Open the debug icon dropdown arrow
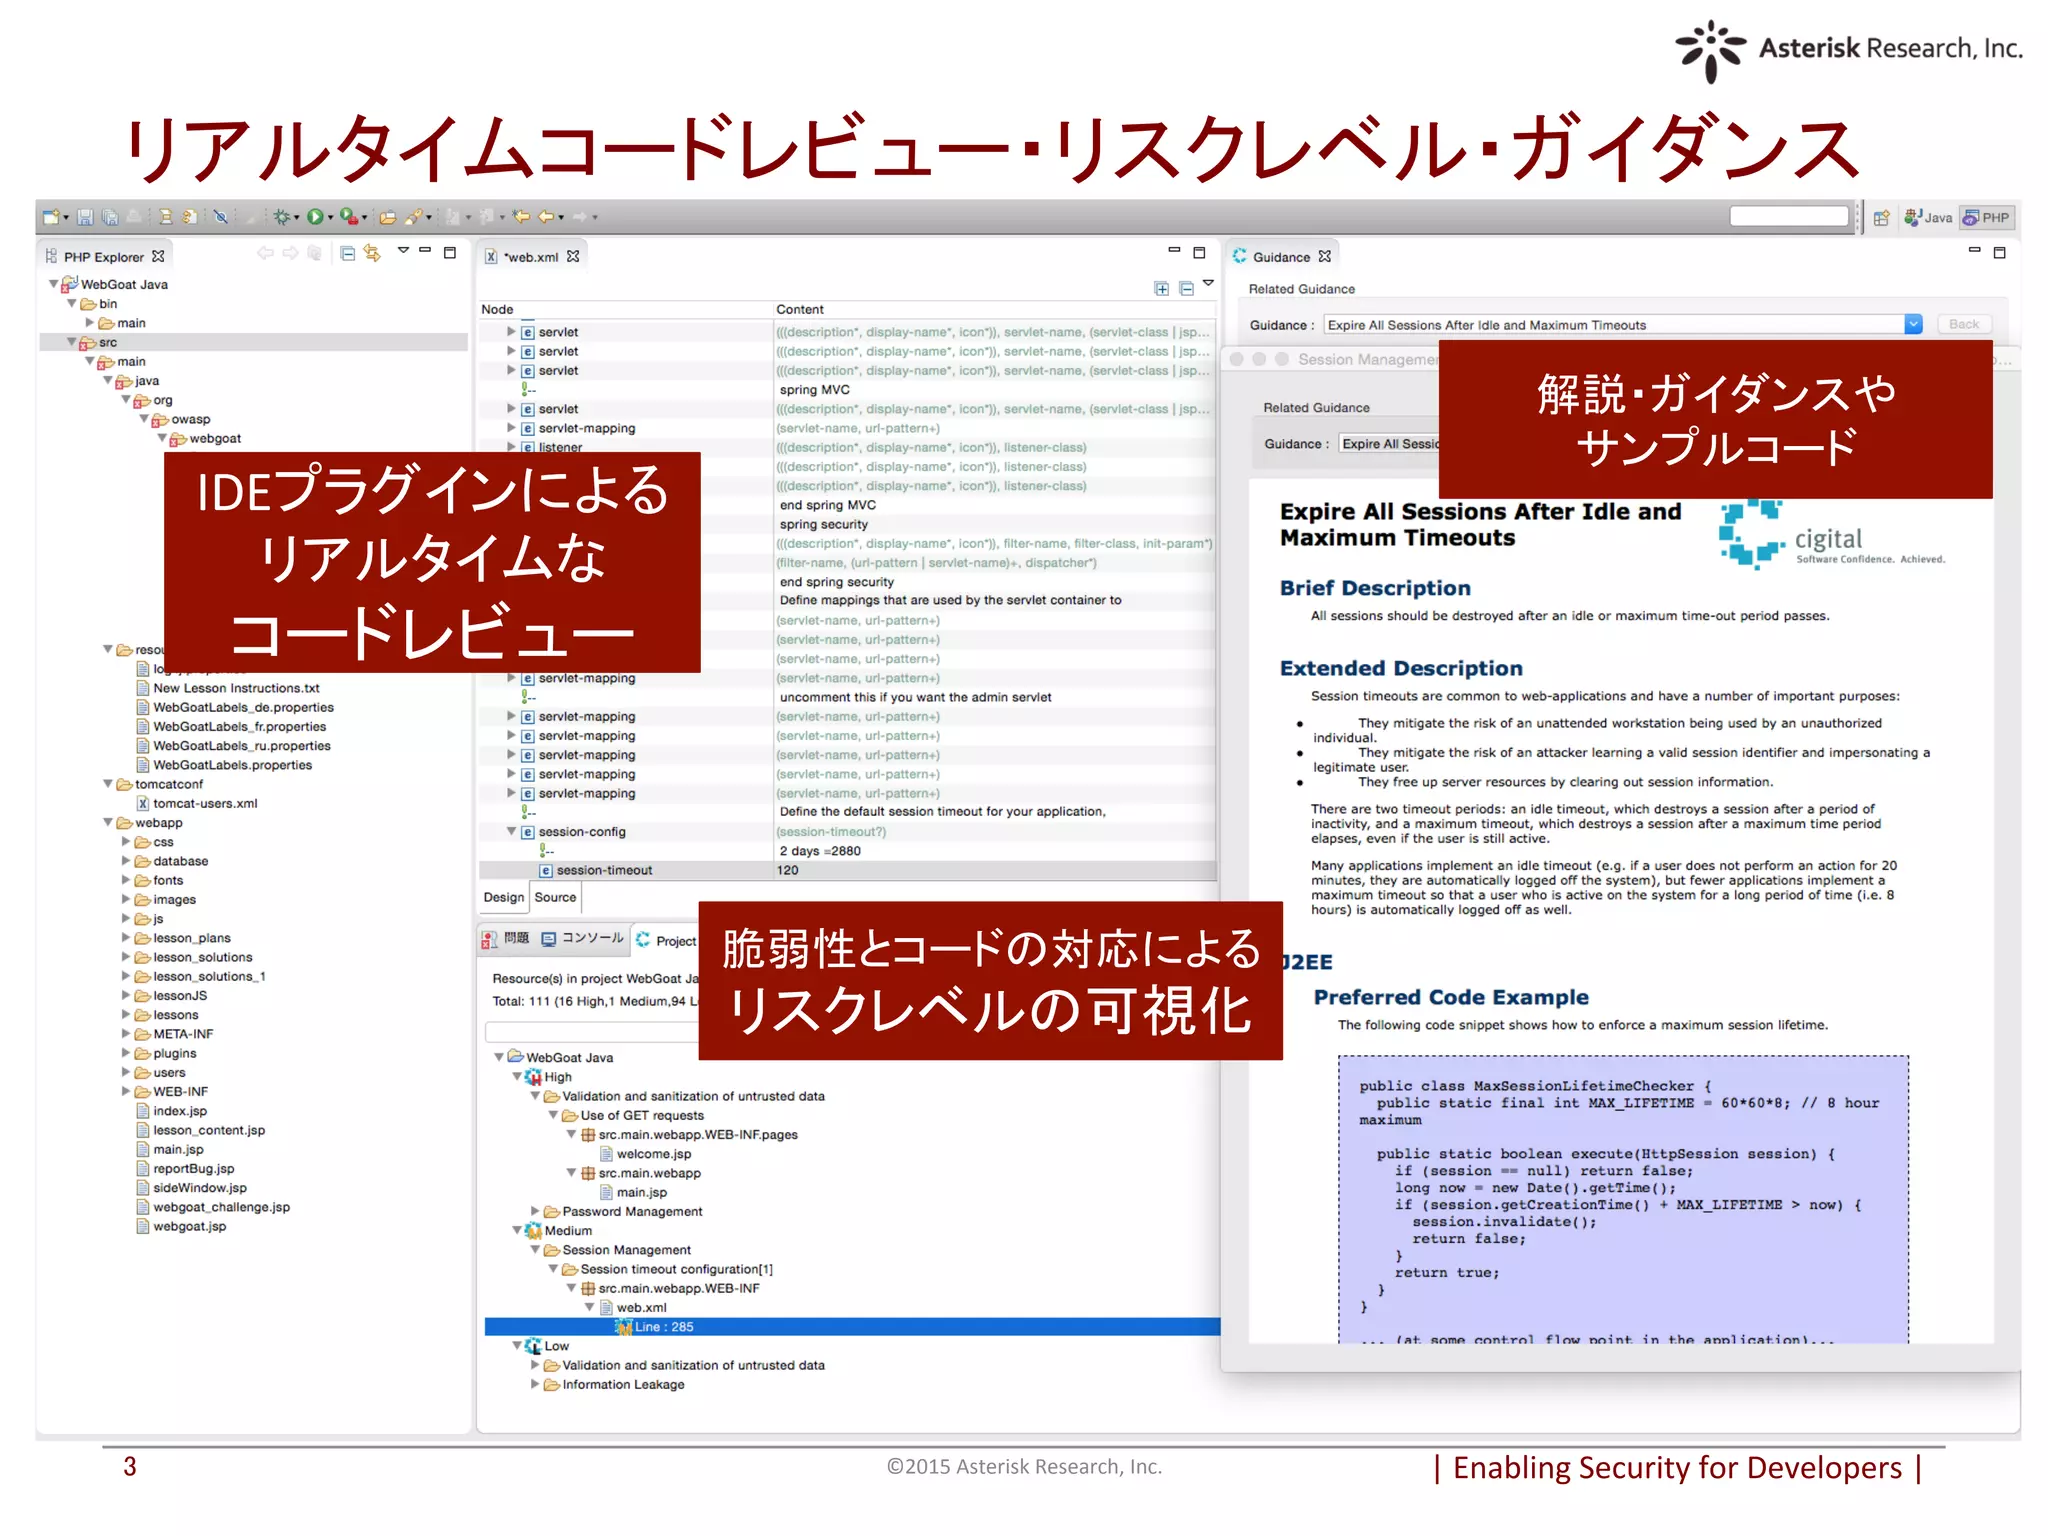 297,218
